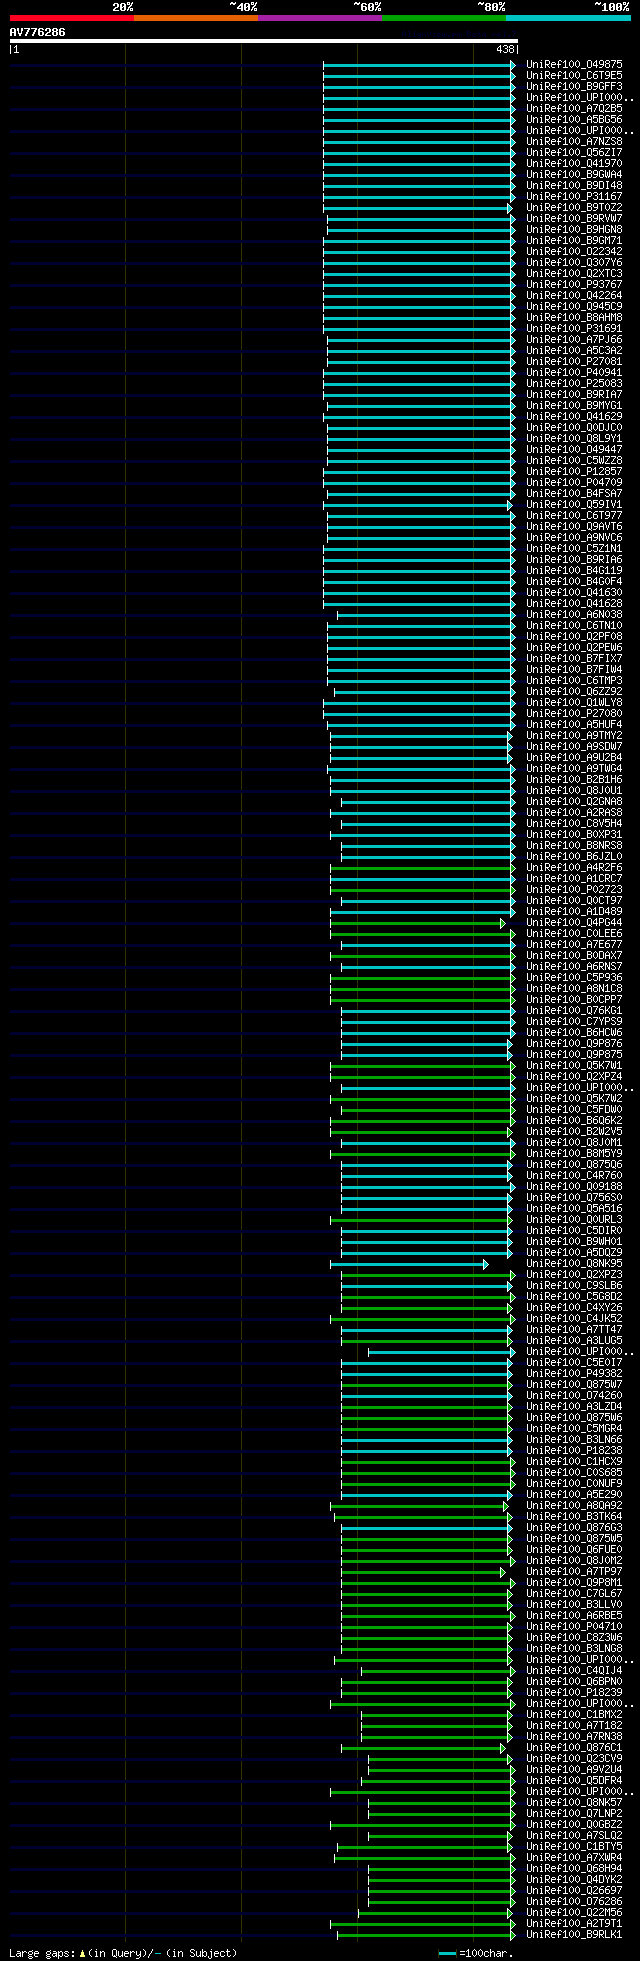This screenshot has width=640, height=1961.
Task: Select the UniRef100_Q76KG1 label
Action: pyautogui.click(x=575, y=1011)
